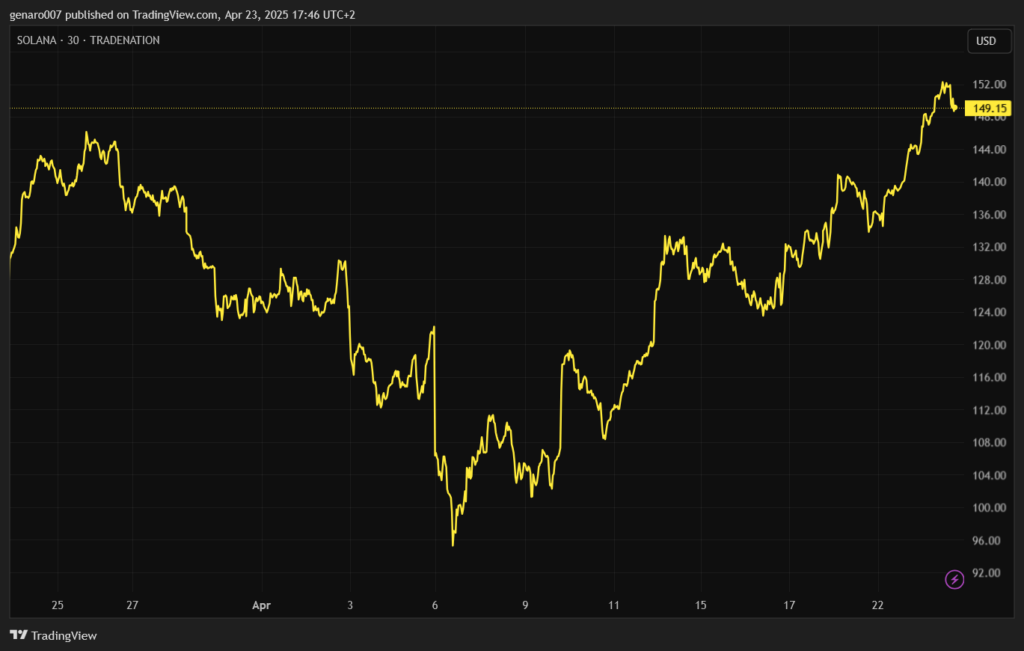The image size is (1024, 651).
Task: Click the TradingView logo icon at bottom
Action: tap(18, 635)
